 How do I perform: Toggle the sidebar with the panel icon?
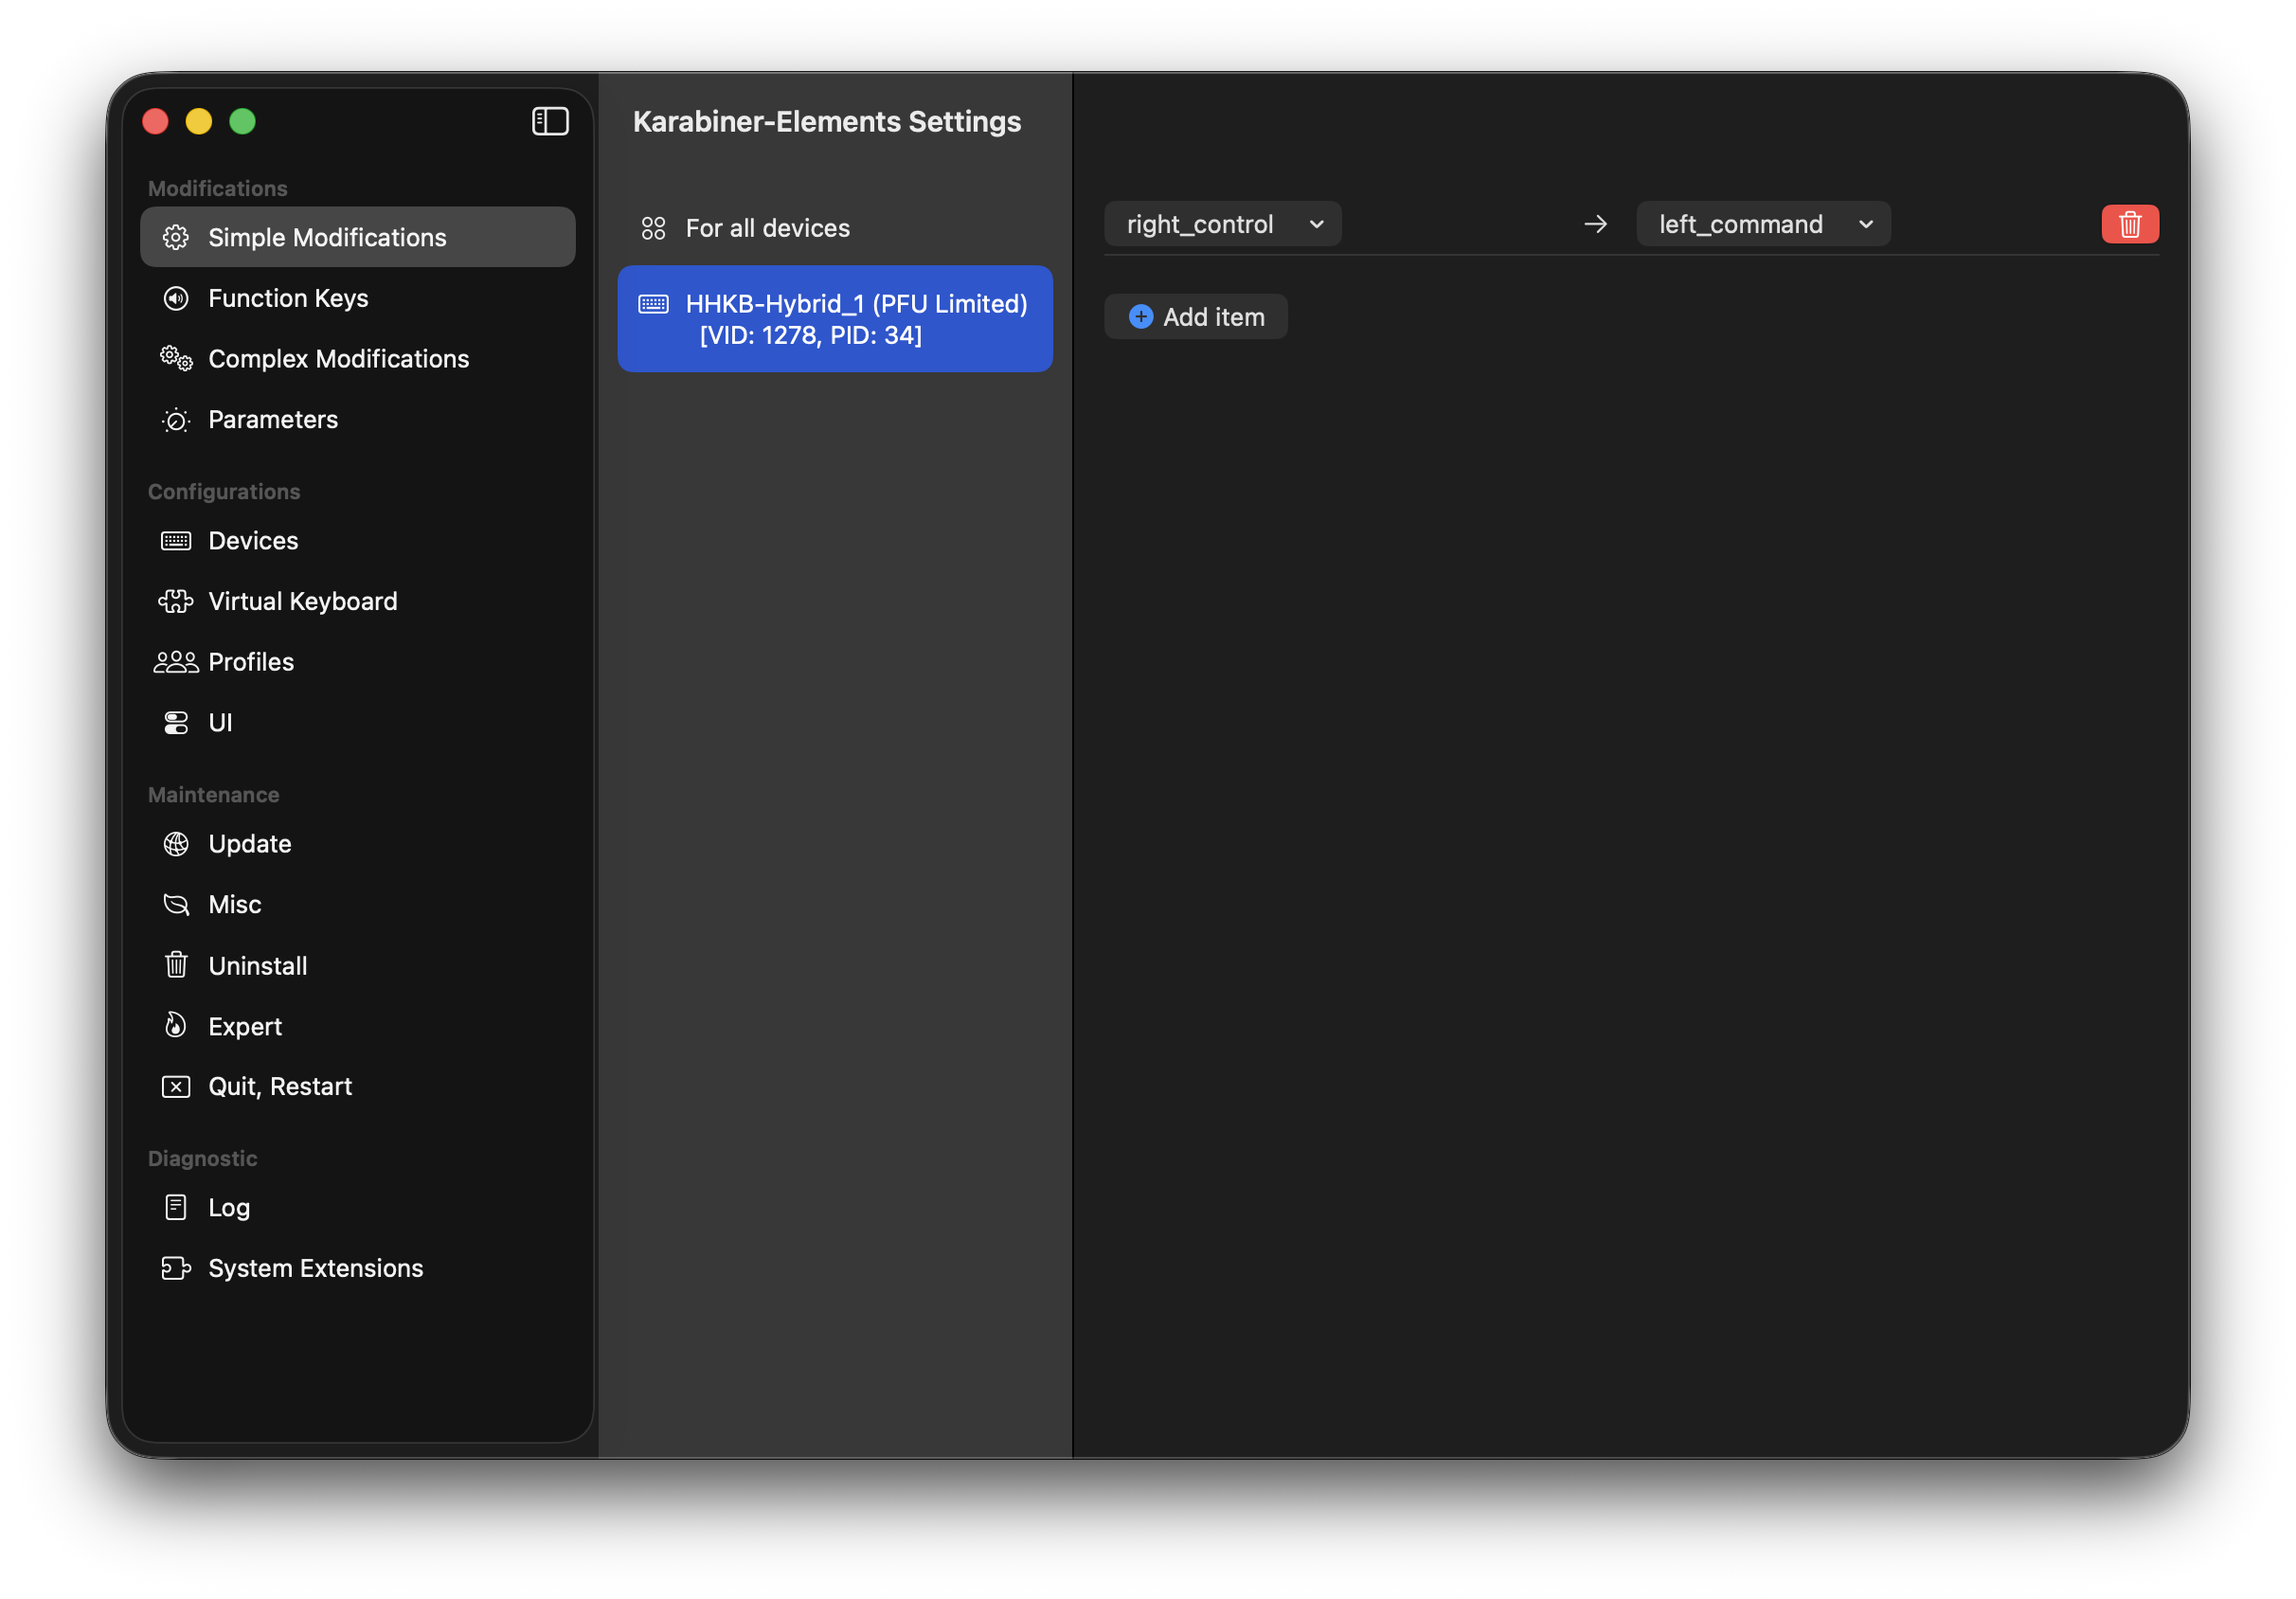550,121
